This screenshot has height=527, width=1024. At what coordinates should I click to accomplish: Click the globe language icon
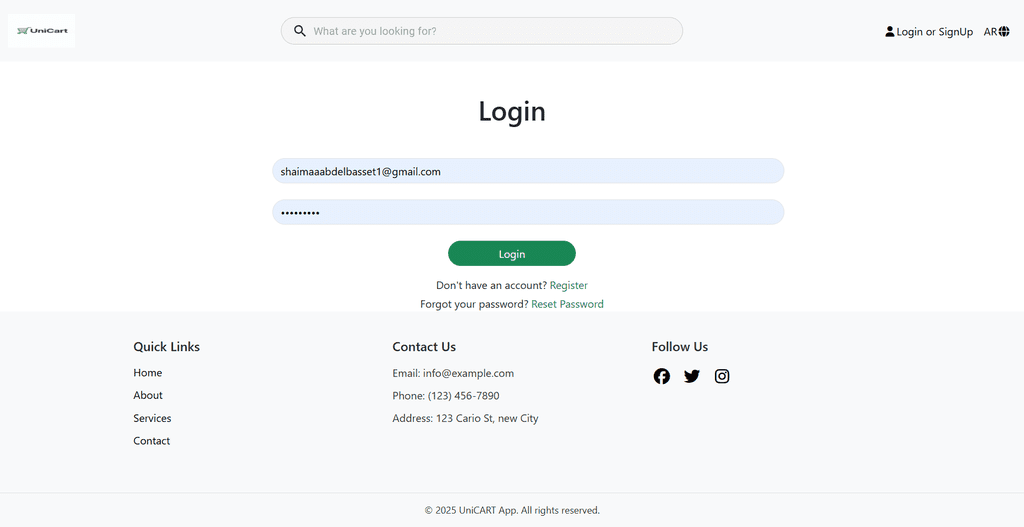[x=1004, y=32]
